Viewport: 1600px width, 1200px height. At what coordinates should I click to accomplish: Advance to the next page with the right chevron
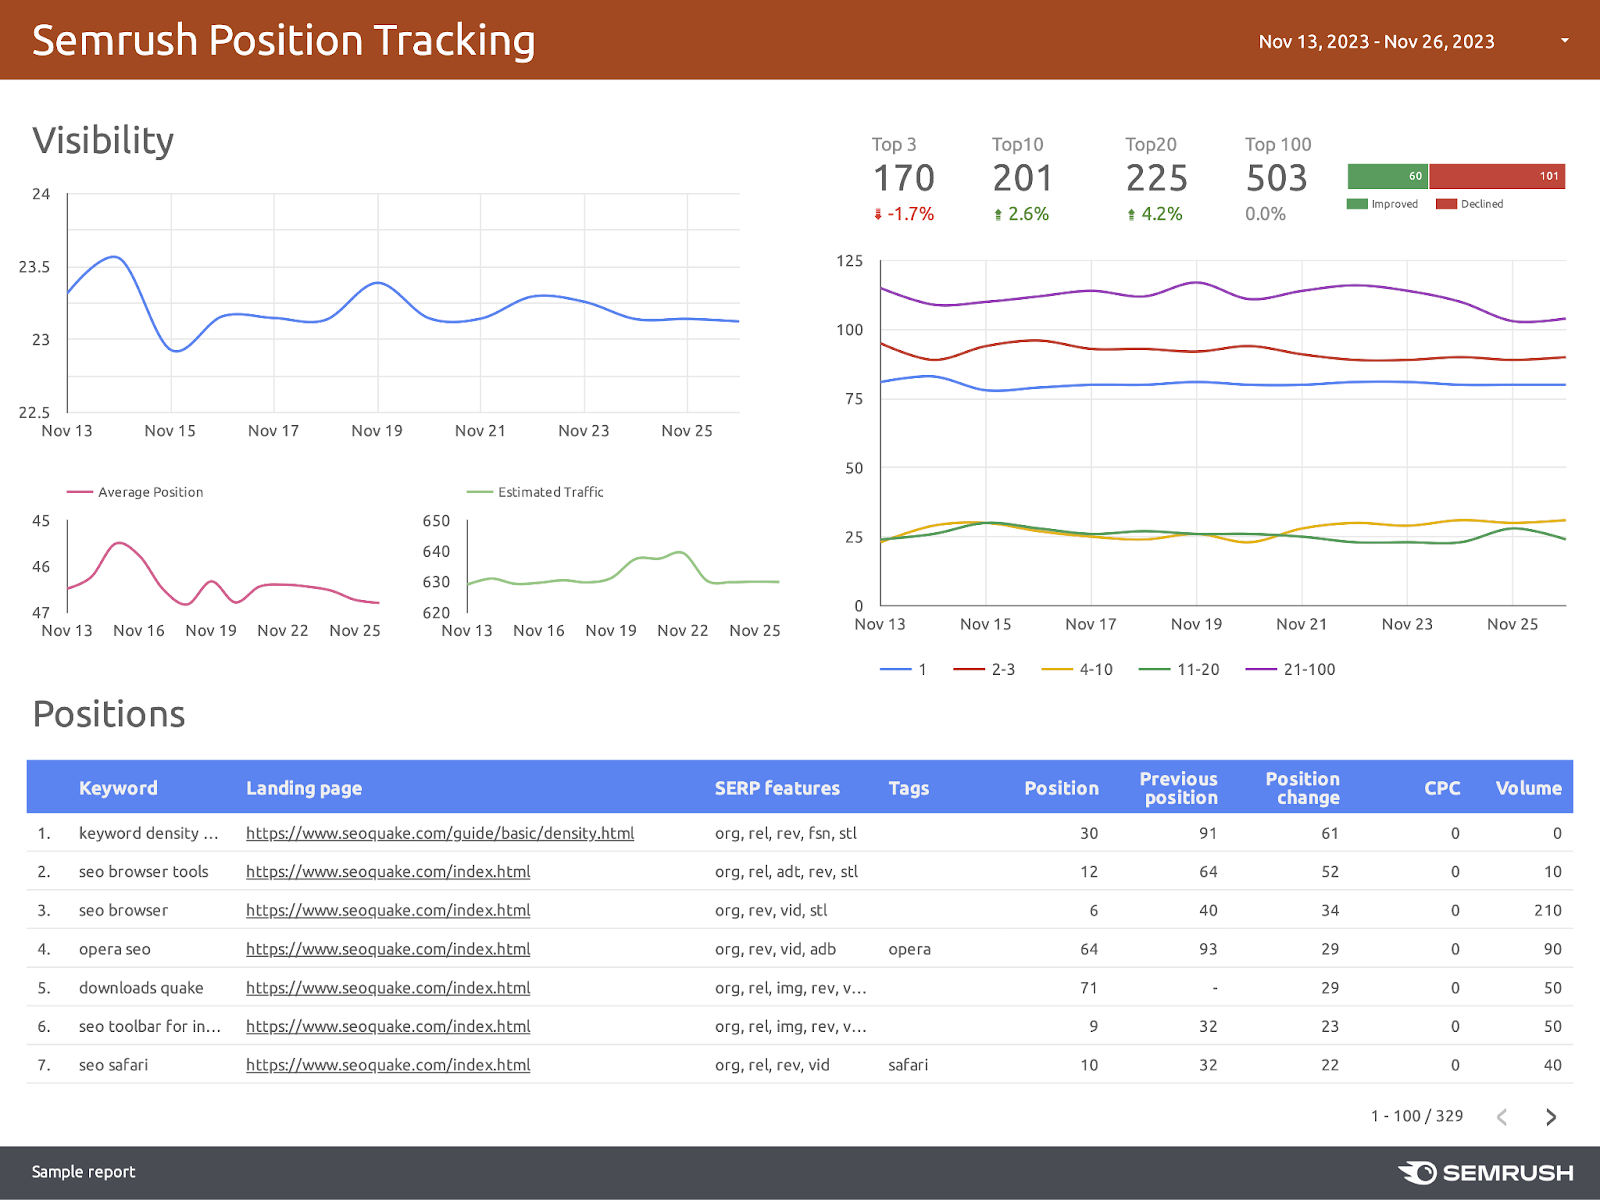[1549, 1116]
